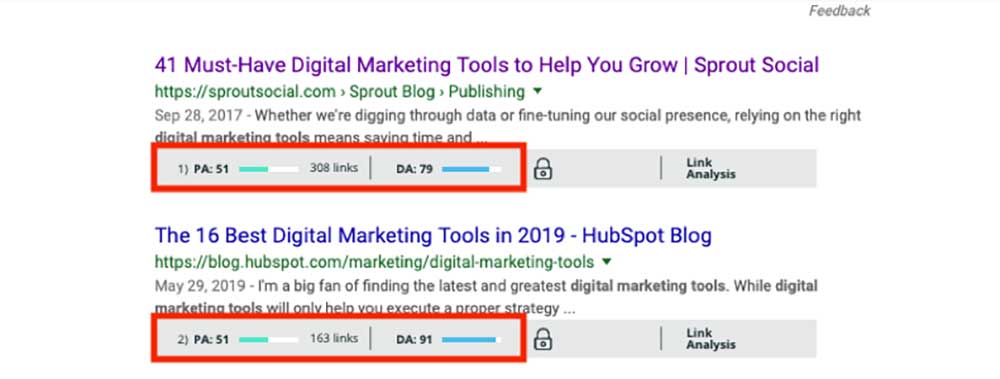1000x379 pixels.
Task: Click the blog.hubspot.com green URL text
Action: click(x=374, y=262)
